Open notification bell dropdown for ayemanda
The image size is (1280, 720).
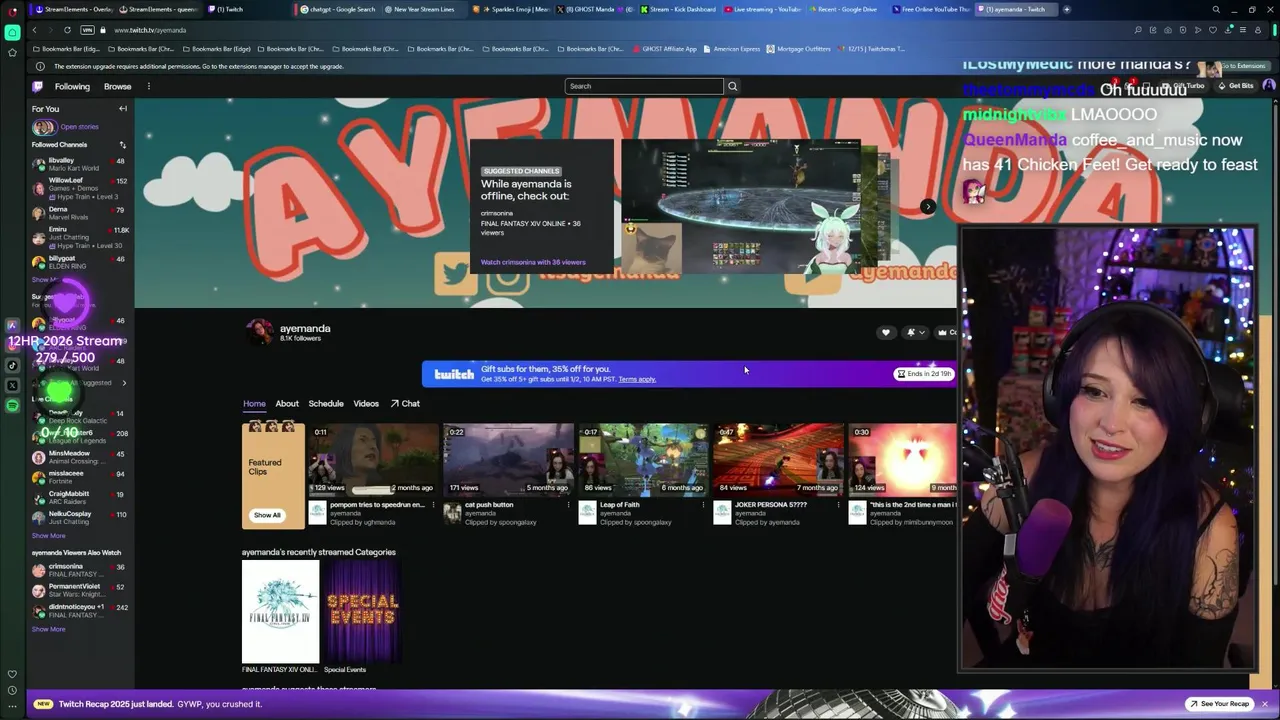pos(914,332)
